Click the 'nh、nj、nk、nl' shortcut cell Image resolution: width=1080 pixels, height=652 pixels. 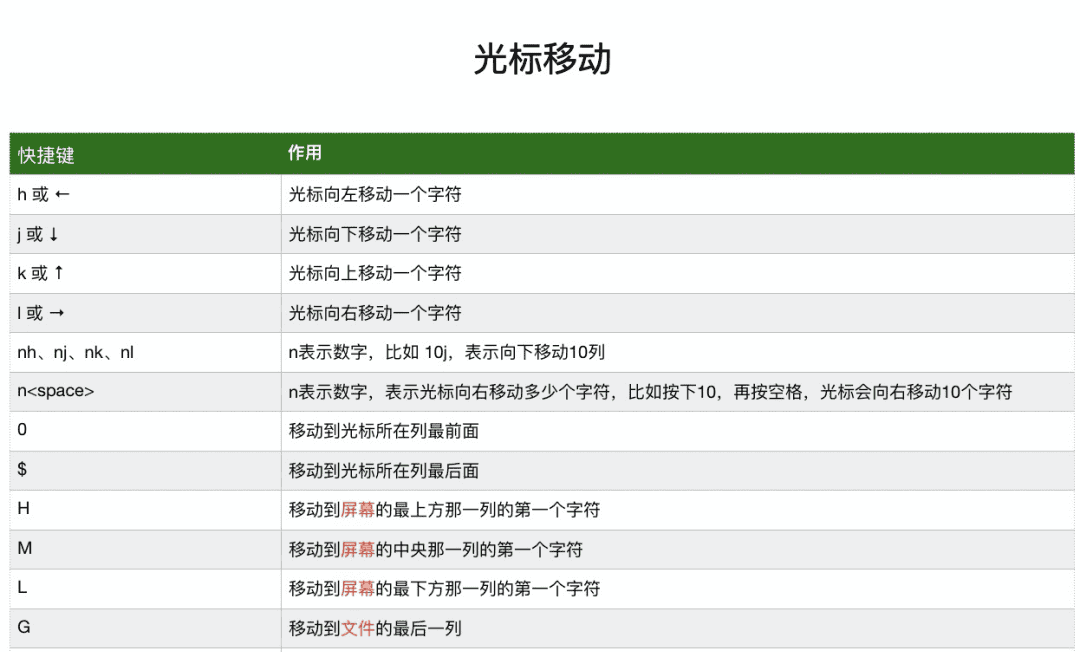tap(75, 352)
